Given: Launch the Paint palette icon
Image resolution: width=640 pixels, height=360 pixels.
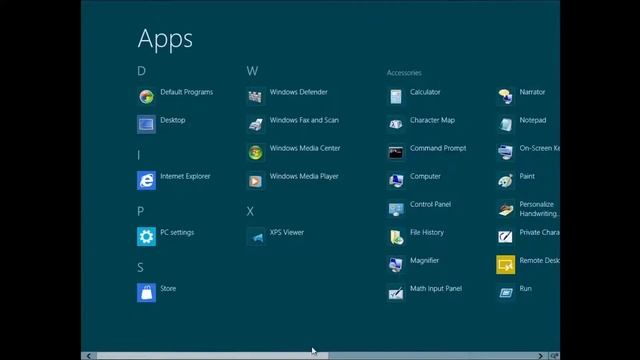Looking at the screenshot, I should coord(505,181).
